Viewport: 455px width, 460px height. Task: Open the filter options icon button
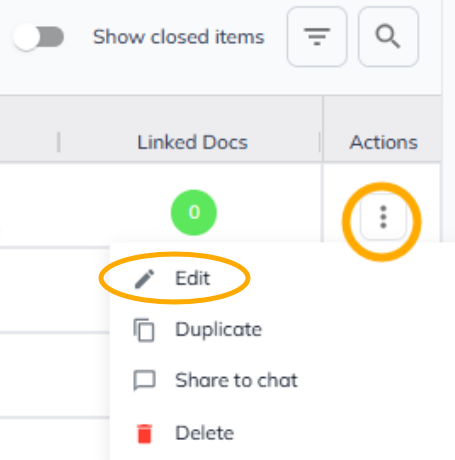pyautogui.click(x=317, y=37)
